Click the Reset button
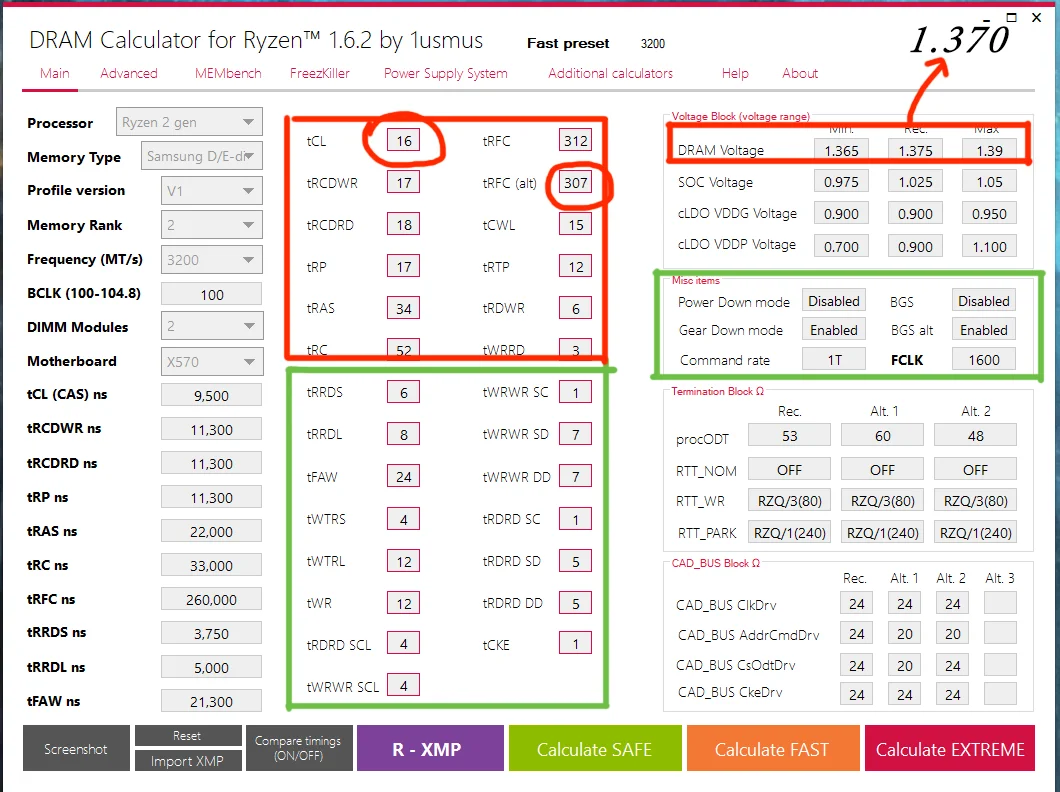Screen dimensions: 1060x792 [187, 736]
